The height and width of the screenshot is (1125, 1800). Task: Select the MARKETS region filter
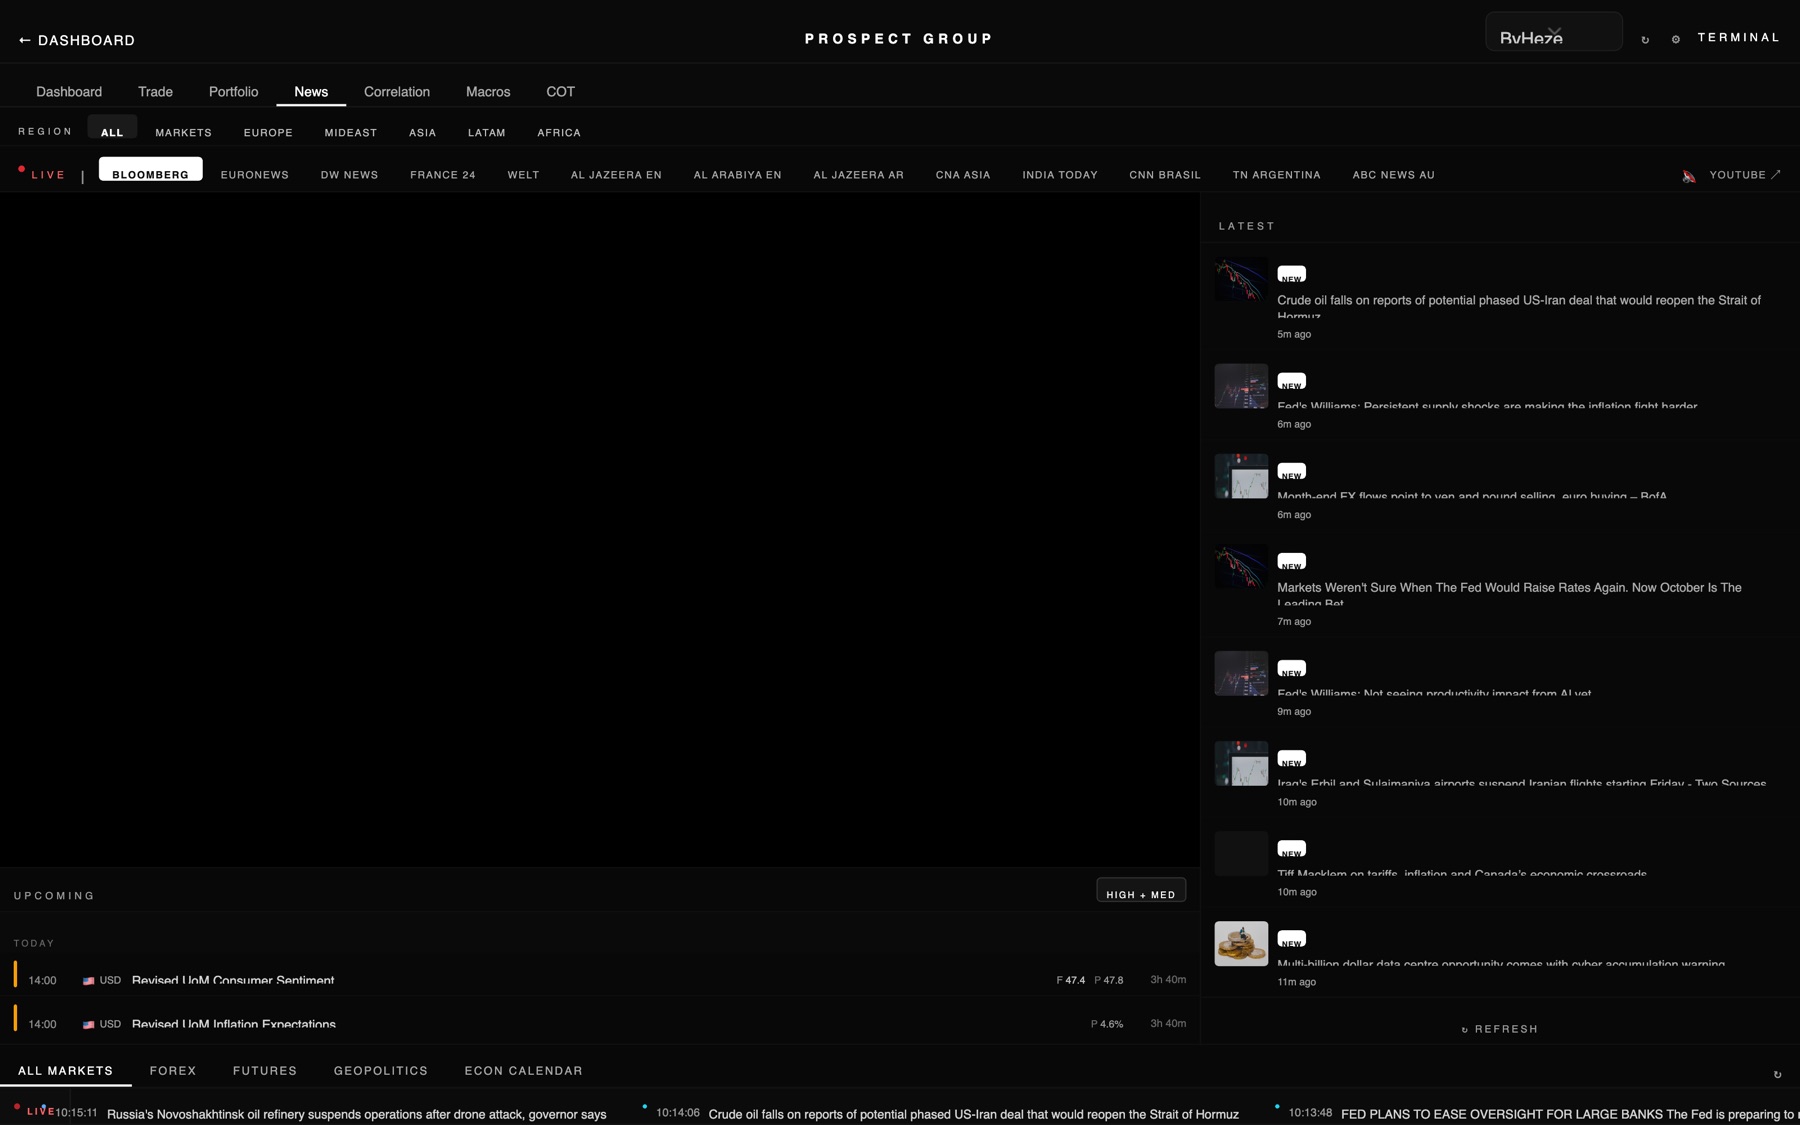point(183,132)
